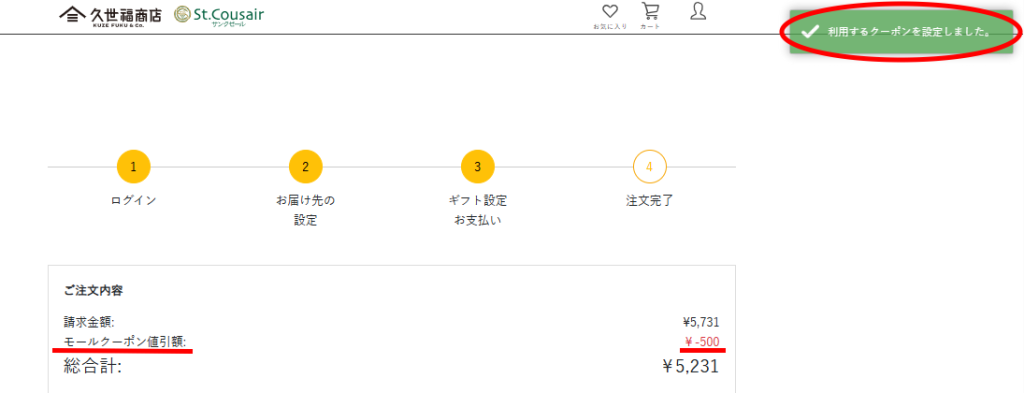This screenshot has width=1024, height=393.
Task: Click the お届け先の設定 step label
Action: click(x=305, y=210)
